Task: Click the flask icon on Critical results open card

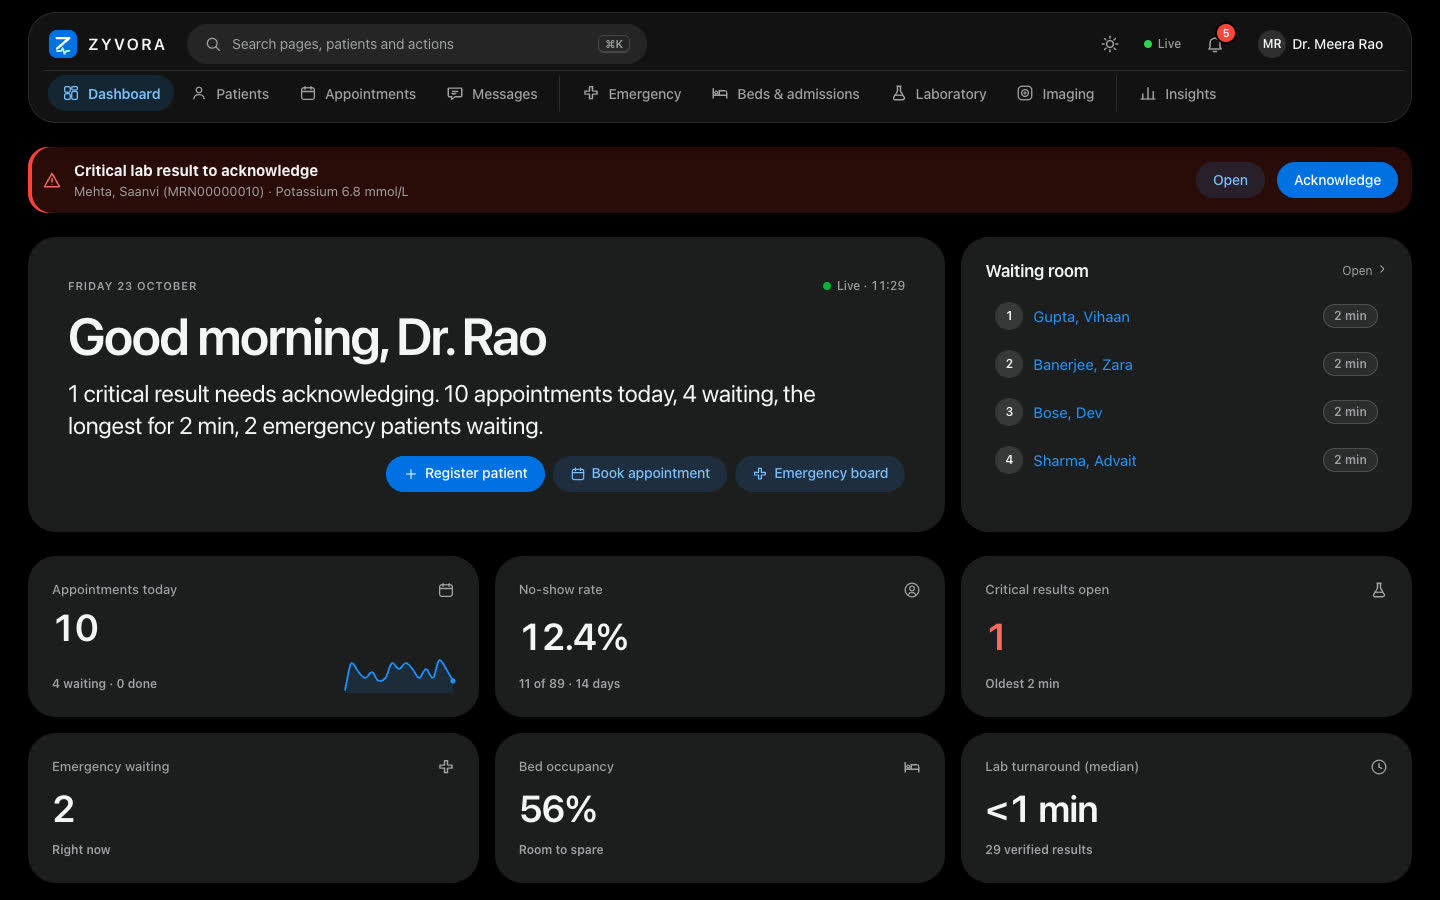Action: [x=1379, y=590]
